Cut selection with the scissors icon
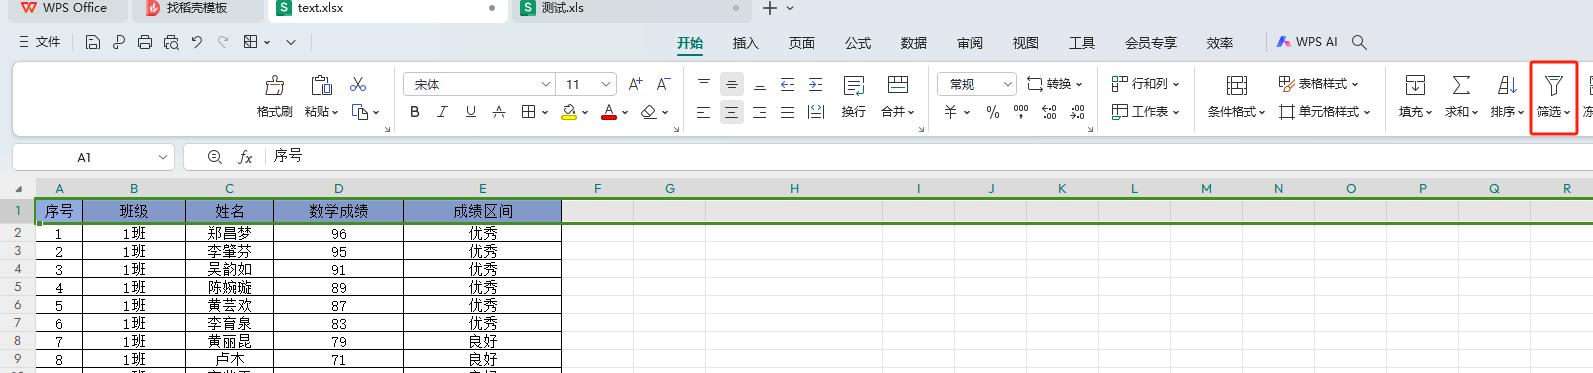 tap(358, 84)
